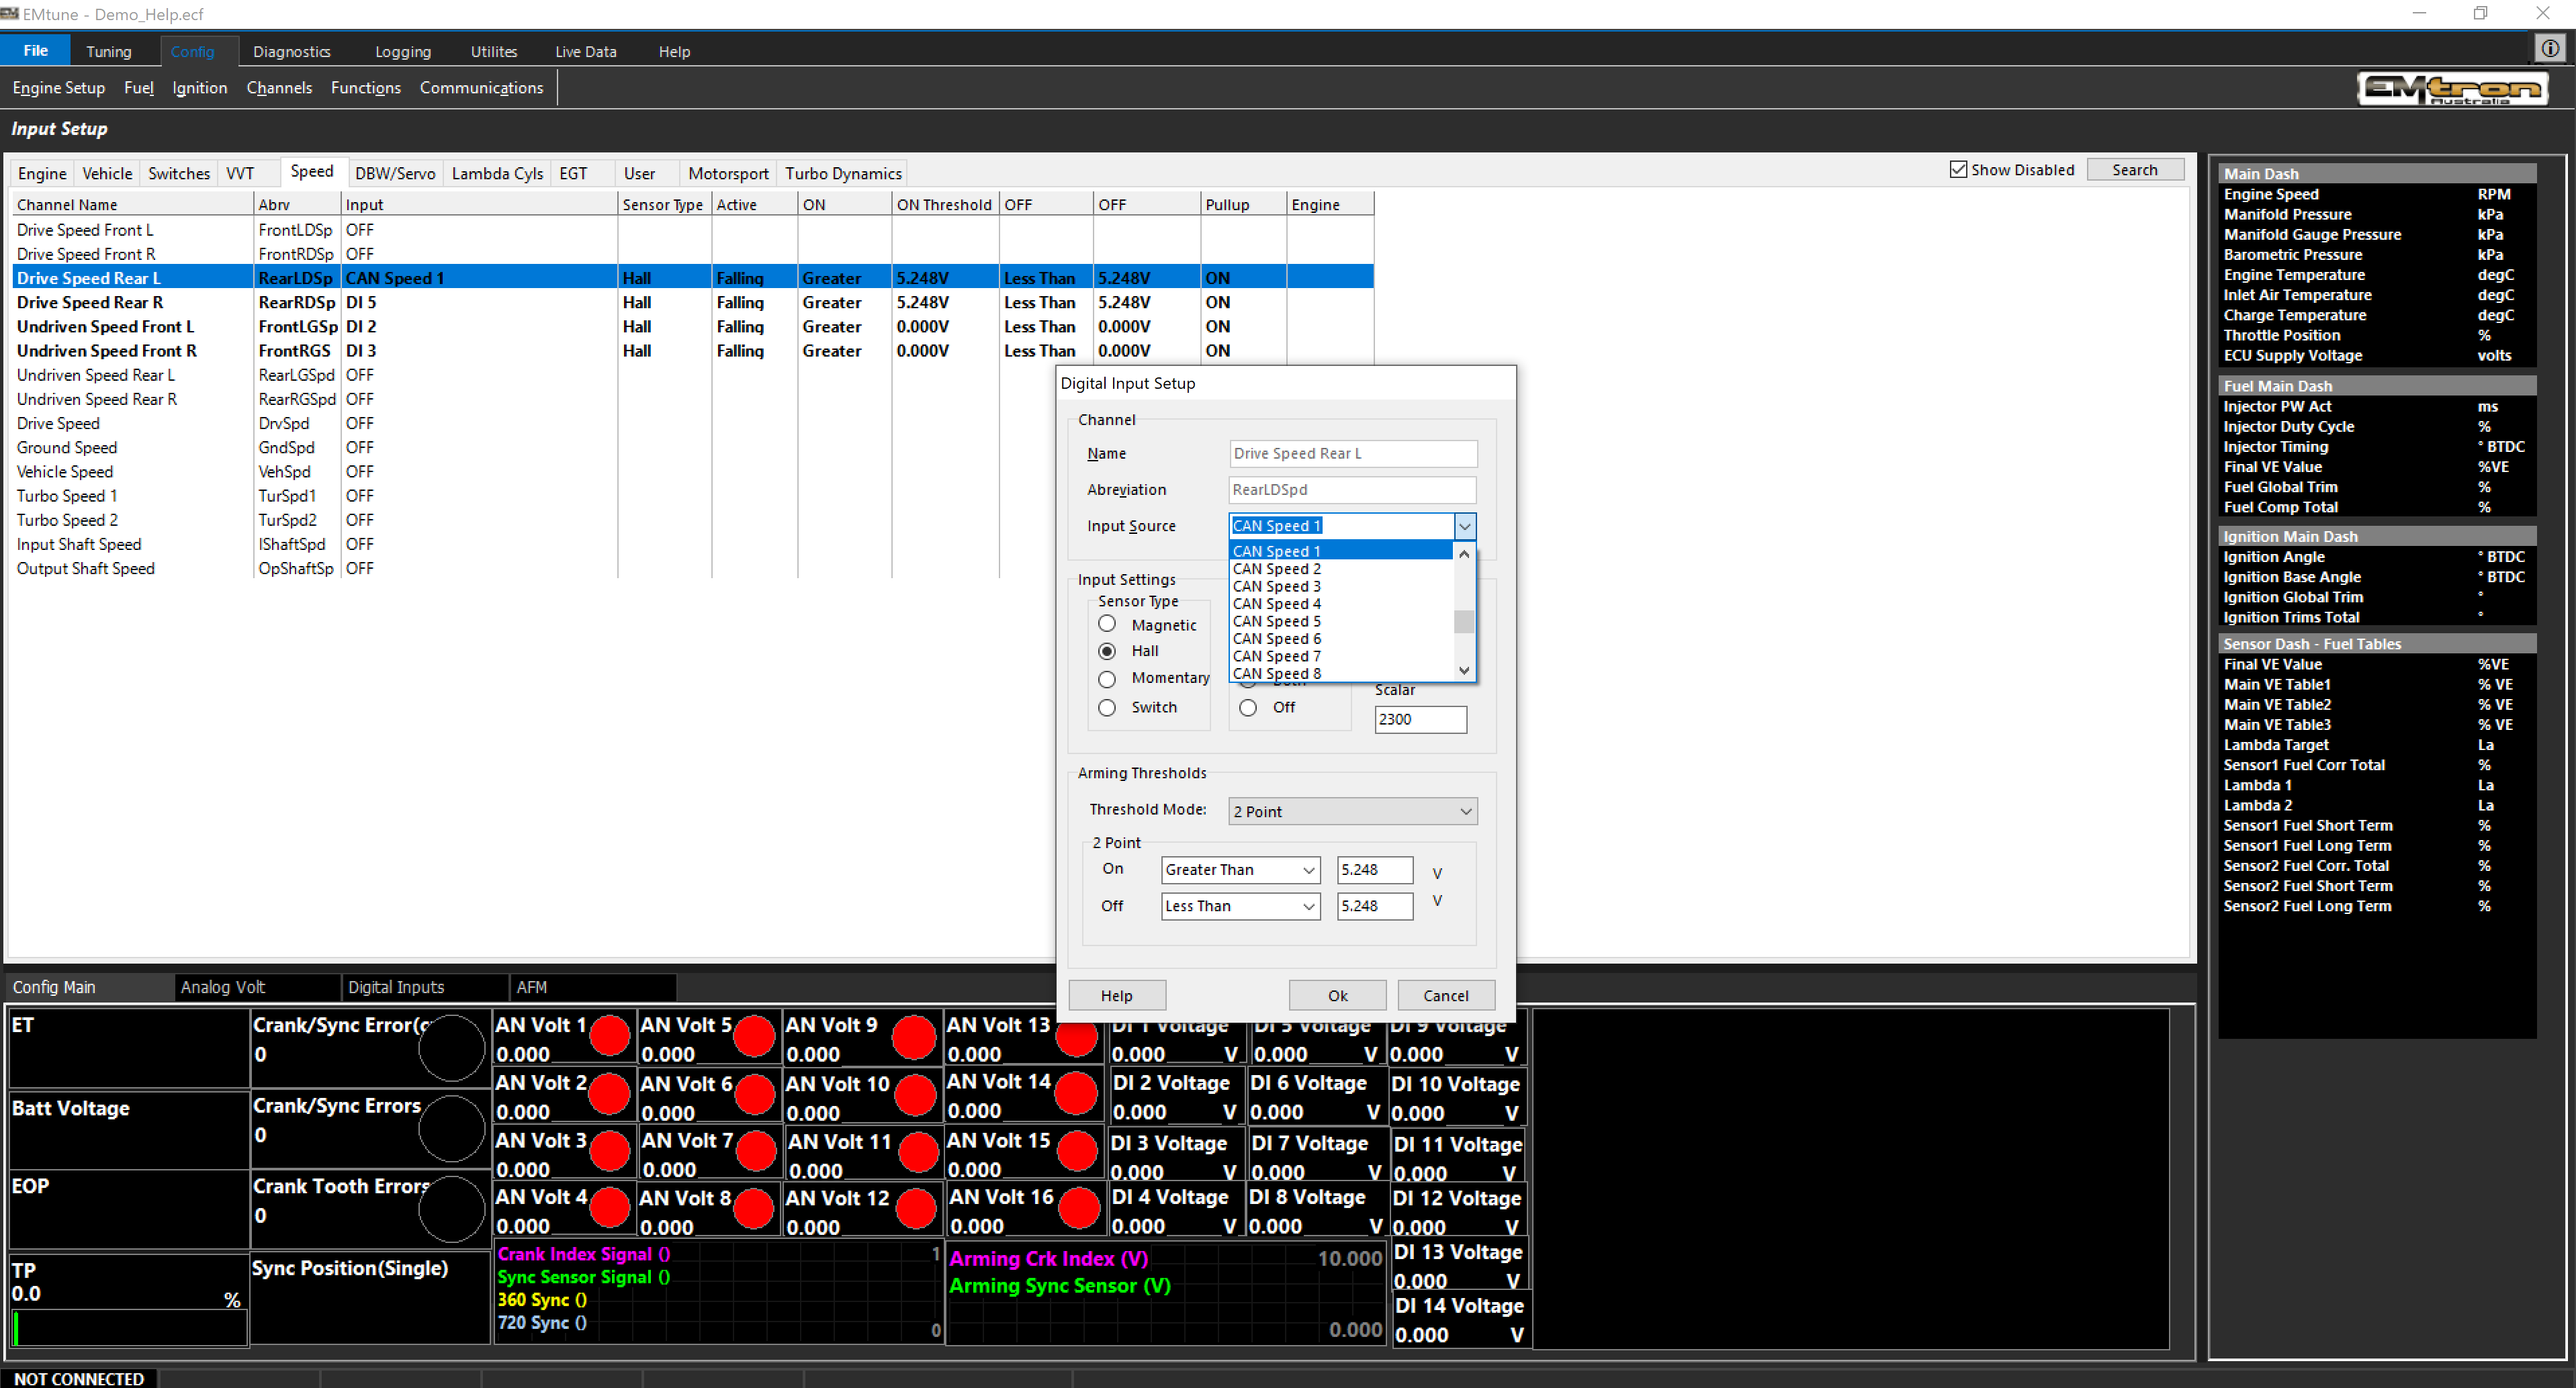Switch to the Turbo Dynamics tab
Viewport: 2576px width, 1388px height.
pyautogui.click(x=843, y=173)
